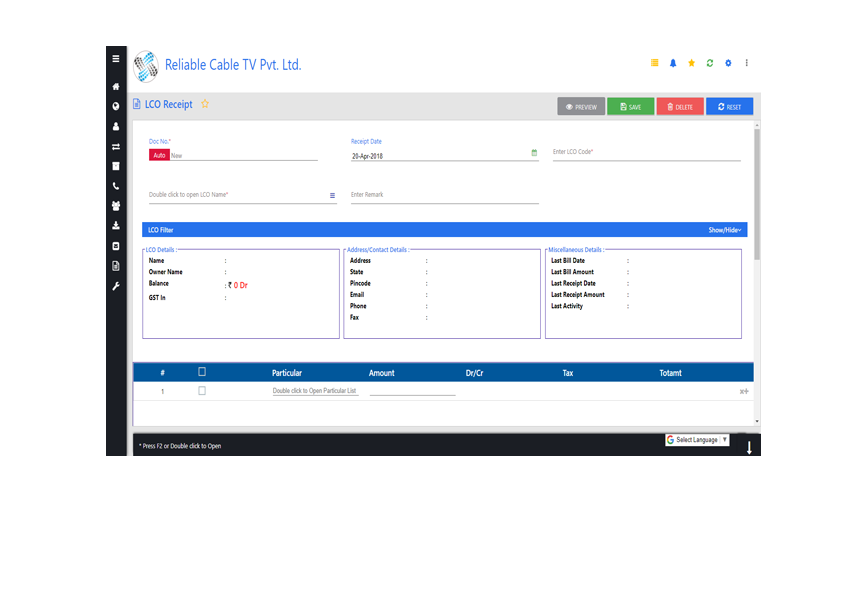Click the green refresh icon in the header
Screen dimensions: 862x600
tap(710, 63)
